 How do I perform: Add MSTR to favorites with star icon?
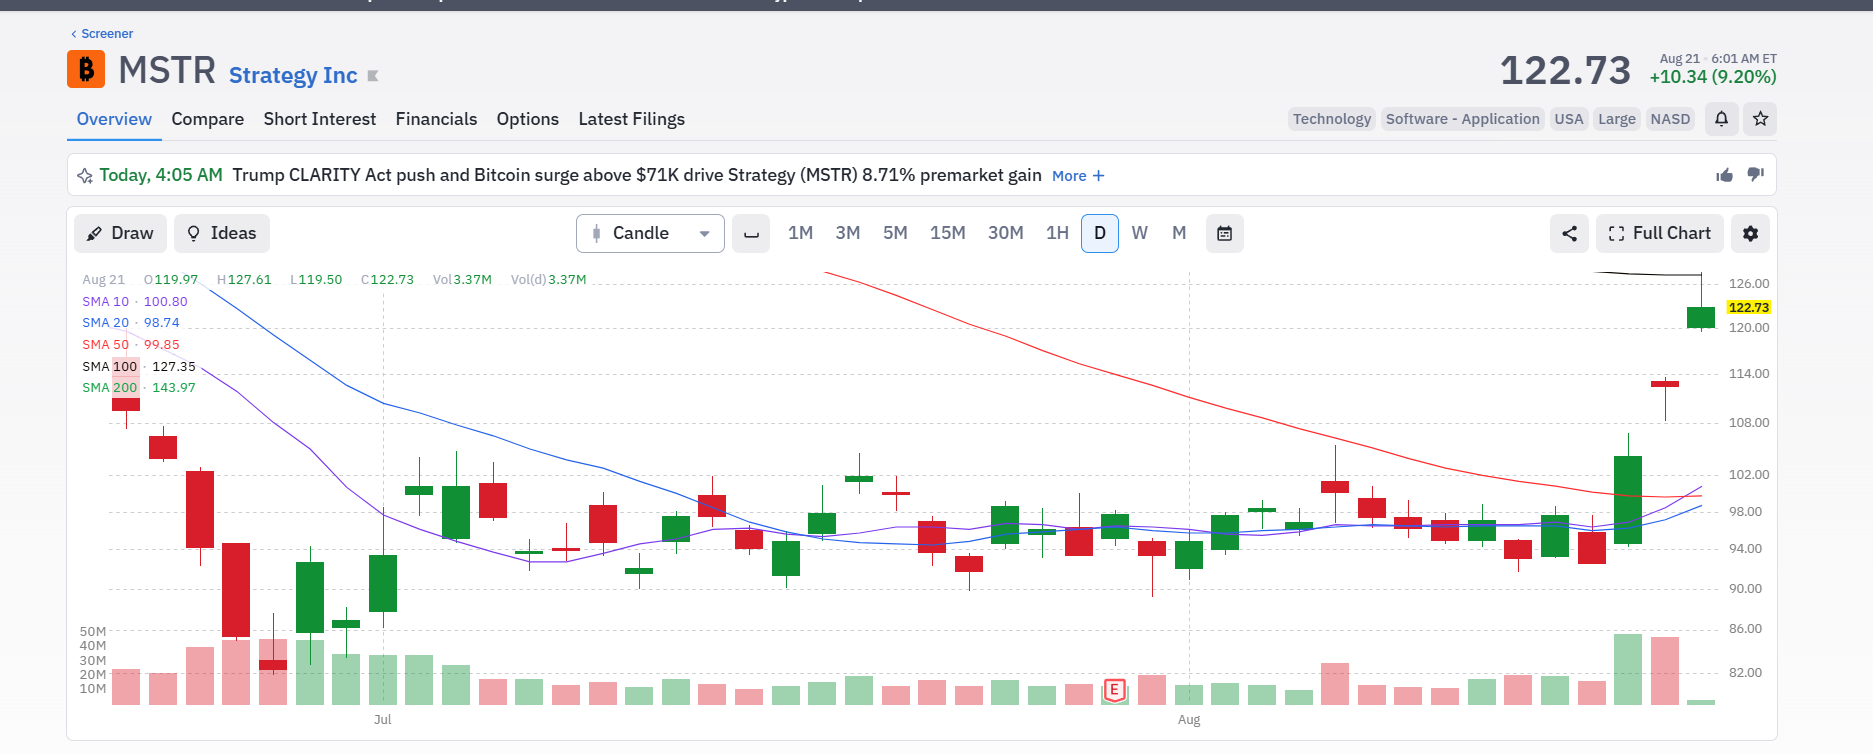click(x=1760, y=119)
